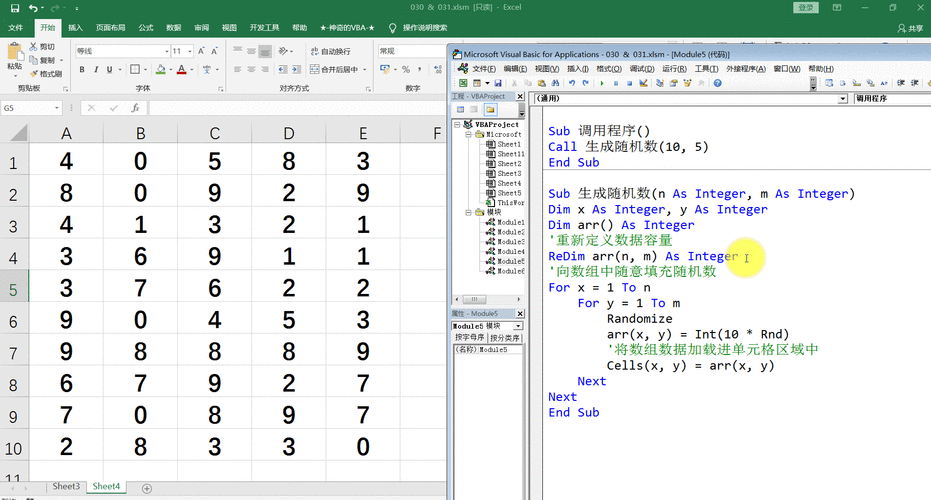Toggle Underline formatting in Excel ribbon

point(109,69)
